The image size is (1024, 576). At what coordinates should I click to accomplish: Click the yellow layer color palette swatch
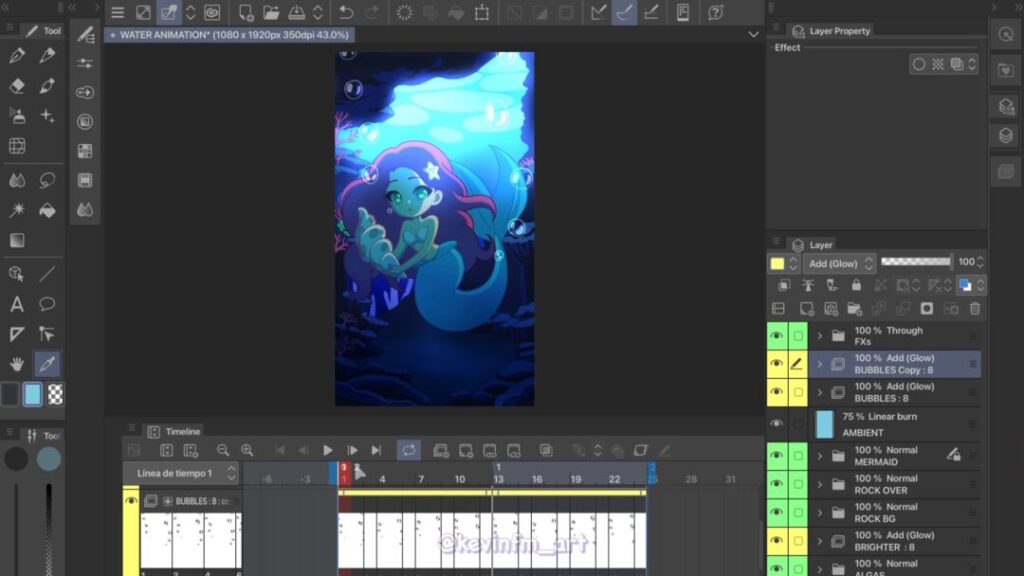[x=777, y=264]
